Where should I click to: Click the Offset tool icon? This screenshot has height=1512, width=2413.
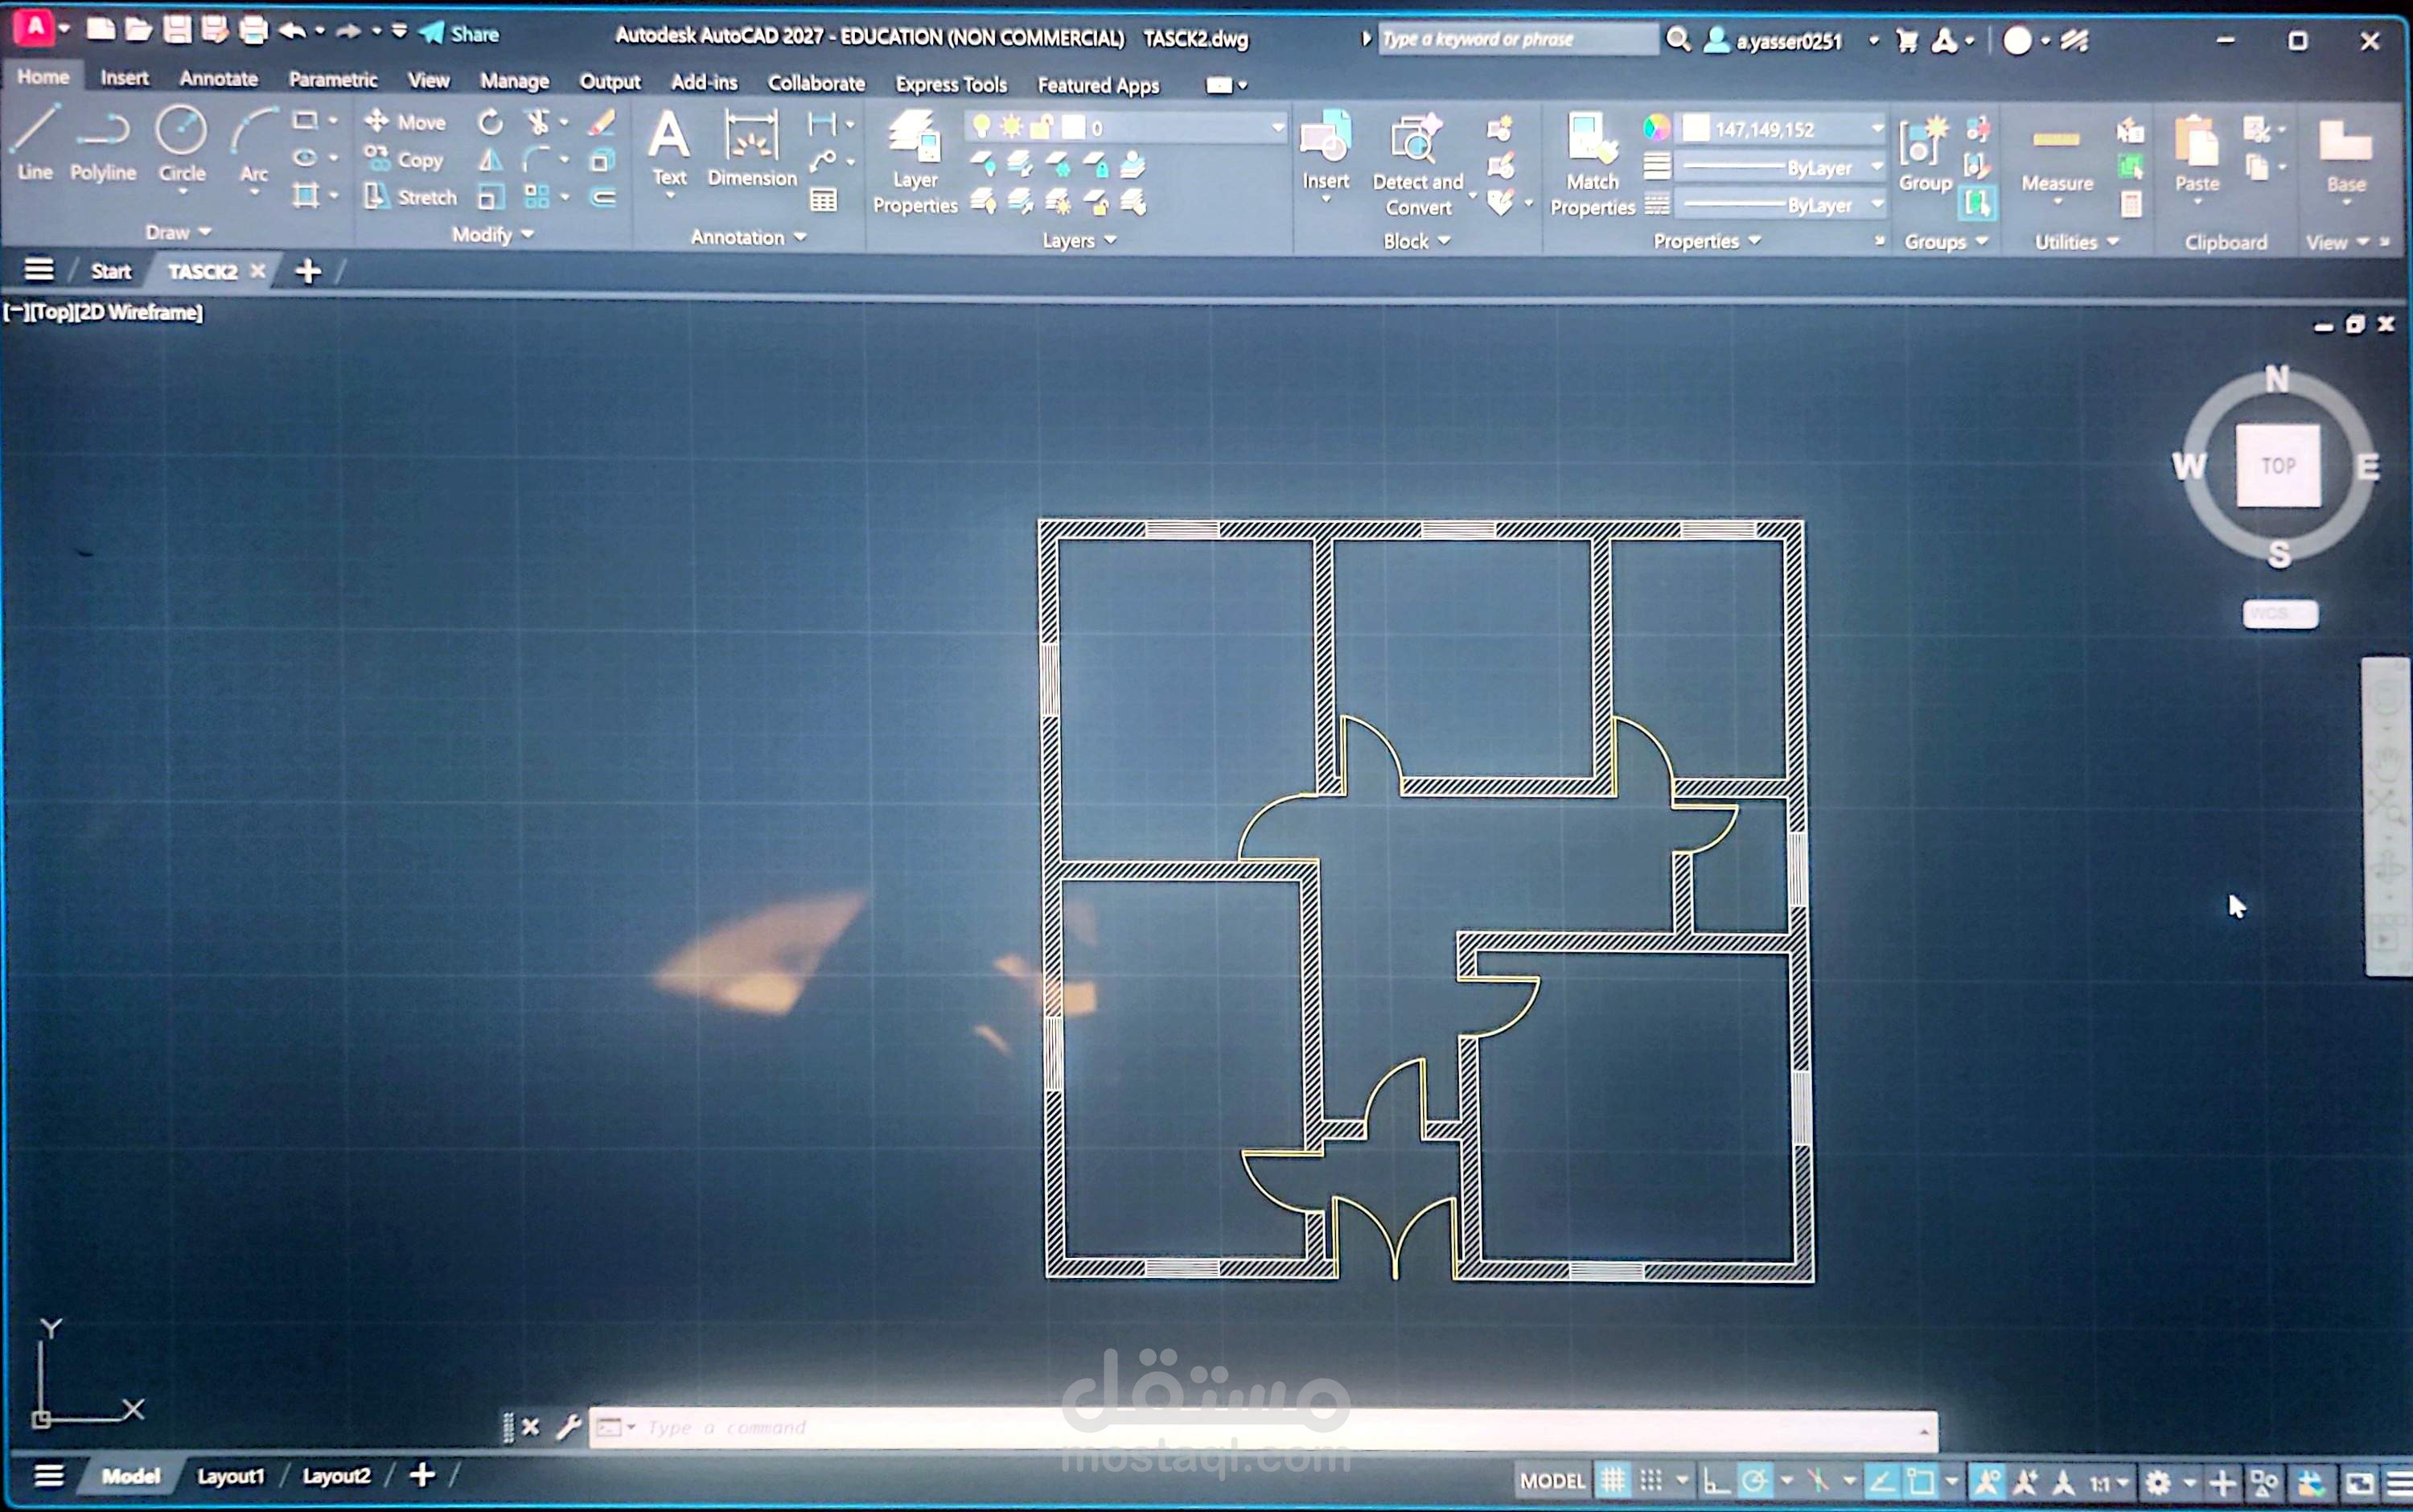(603, 197)
